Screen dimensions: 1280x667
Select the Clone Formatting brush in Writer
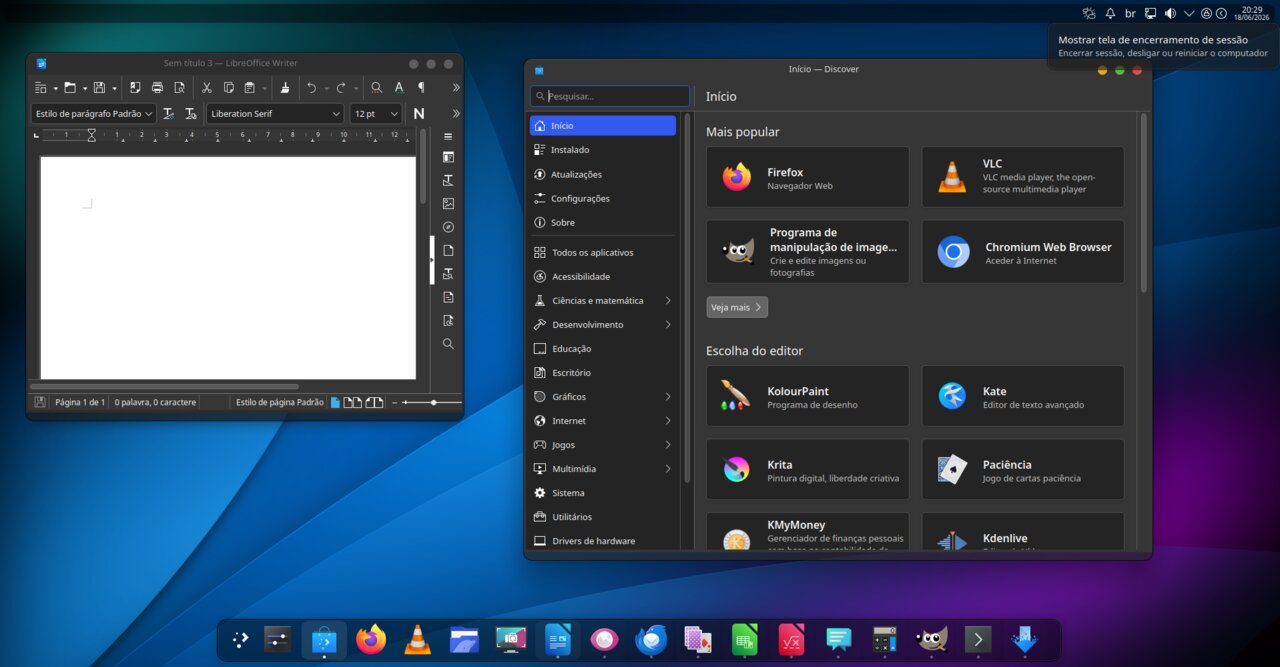click(x=285, y=88)
